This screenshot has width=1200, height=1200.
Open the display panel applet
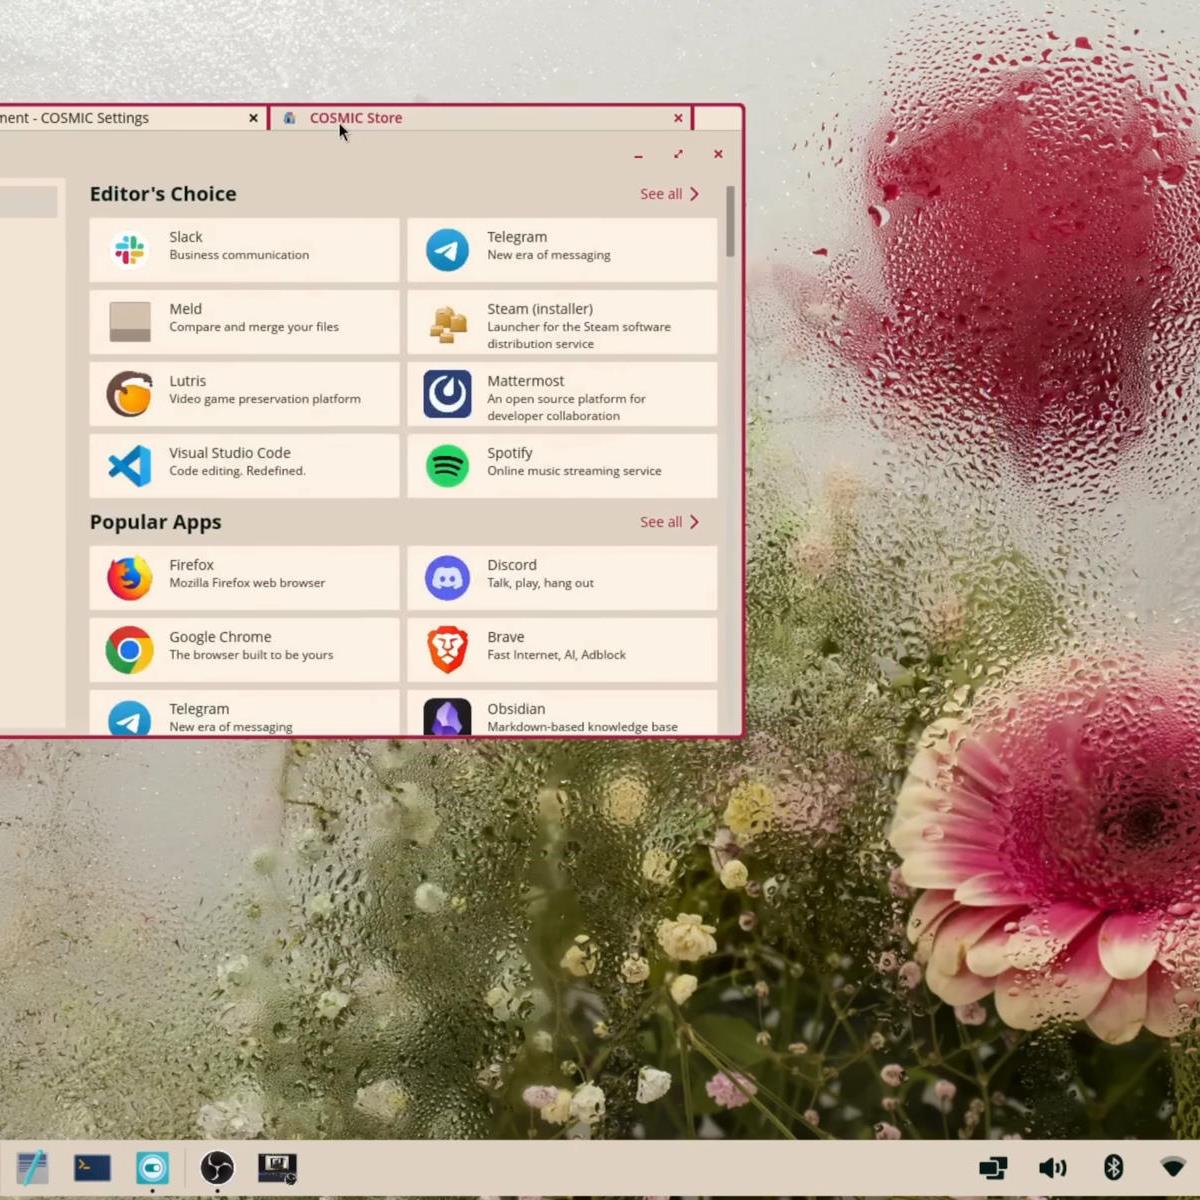(x=993, y=1167)
